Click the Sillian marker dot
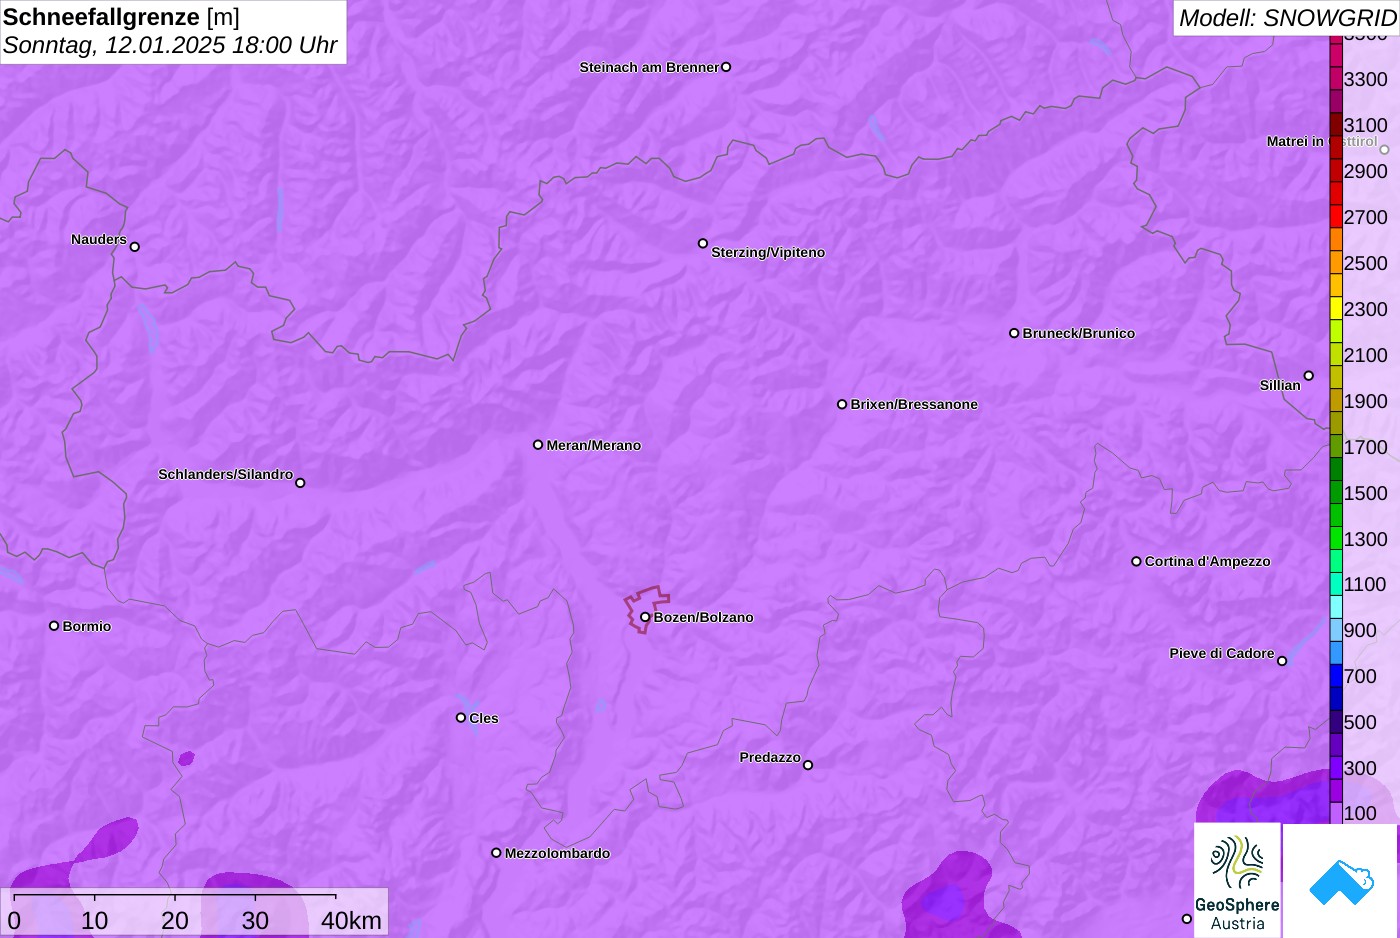 point(1309,376)
